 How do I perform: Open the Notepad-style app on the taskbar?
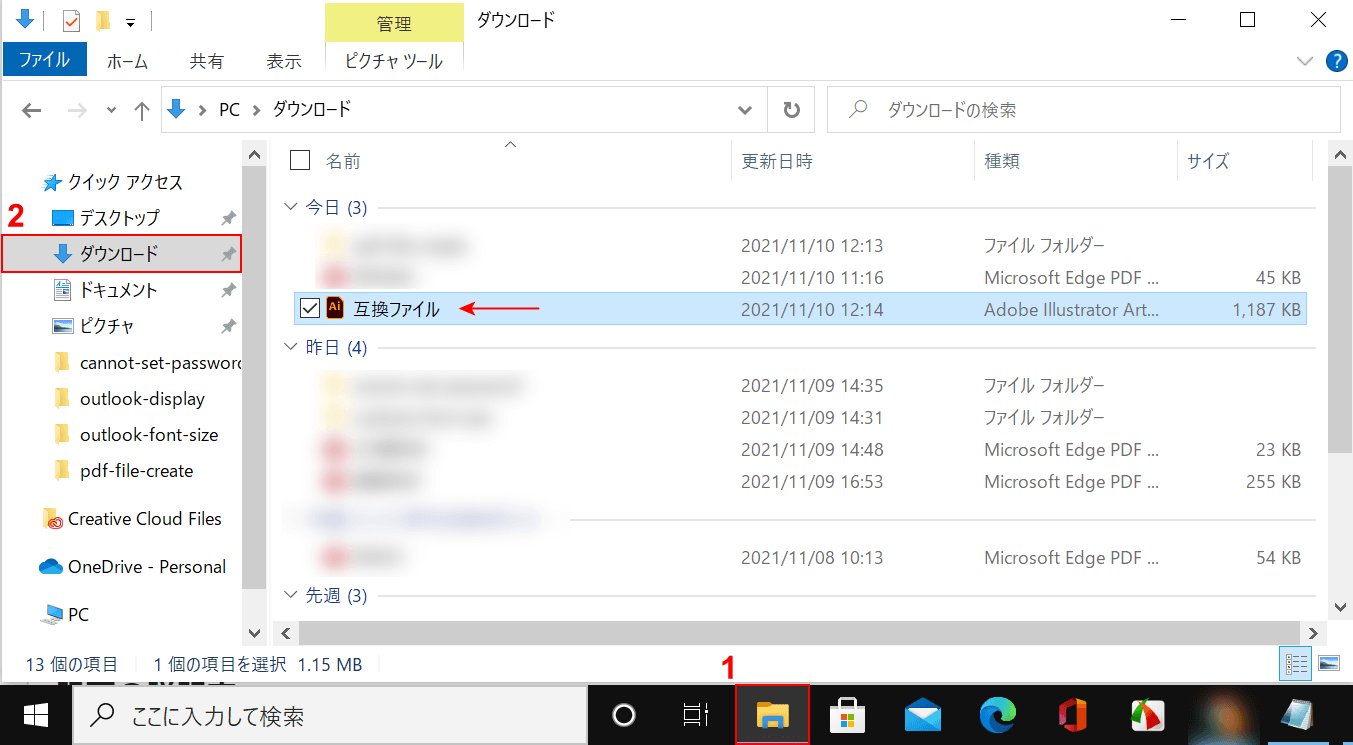[x=1299, y=715]
